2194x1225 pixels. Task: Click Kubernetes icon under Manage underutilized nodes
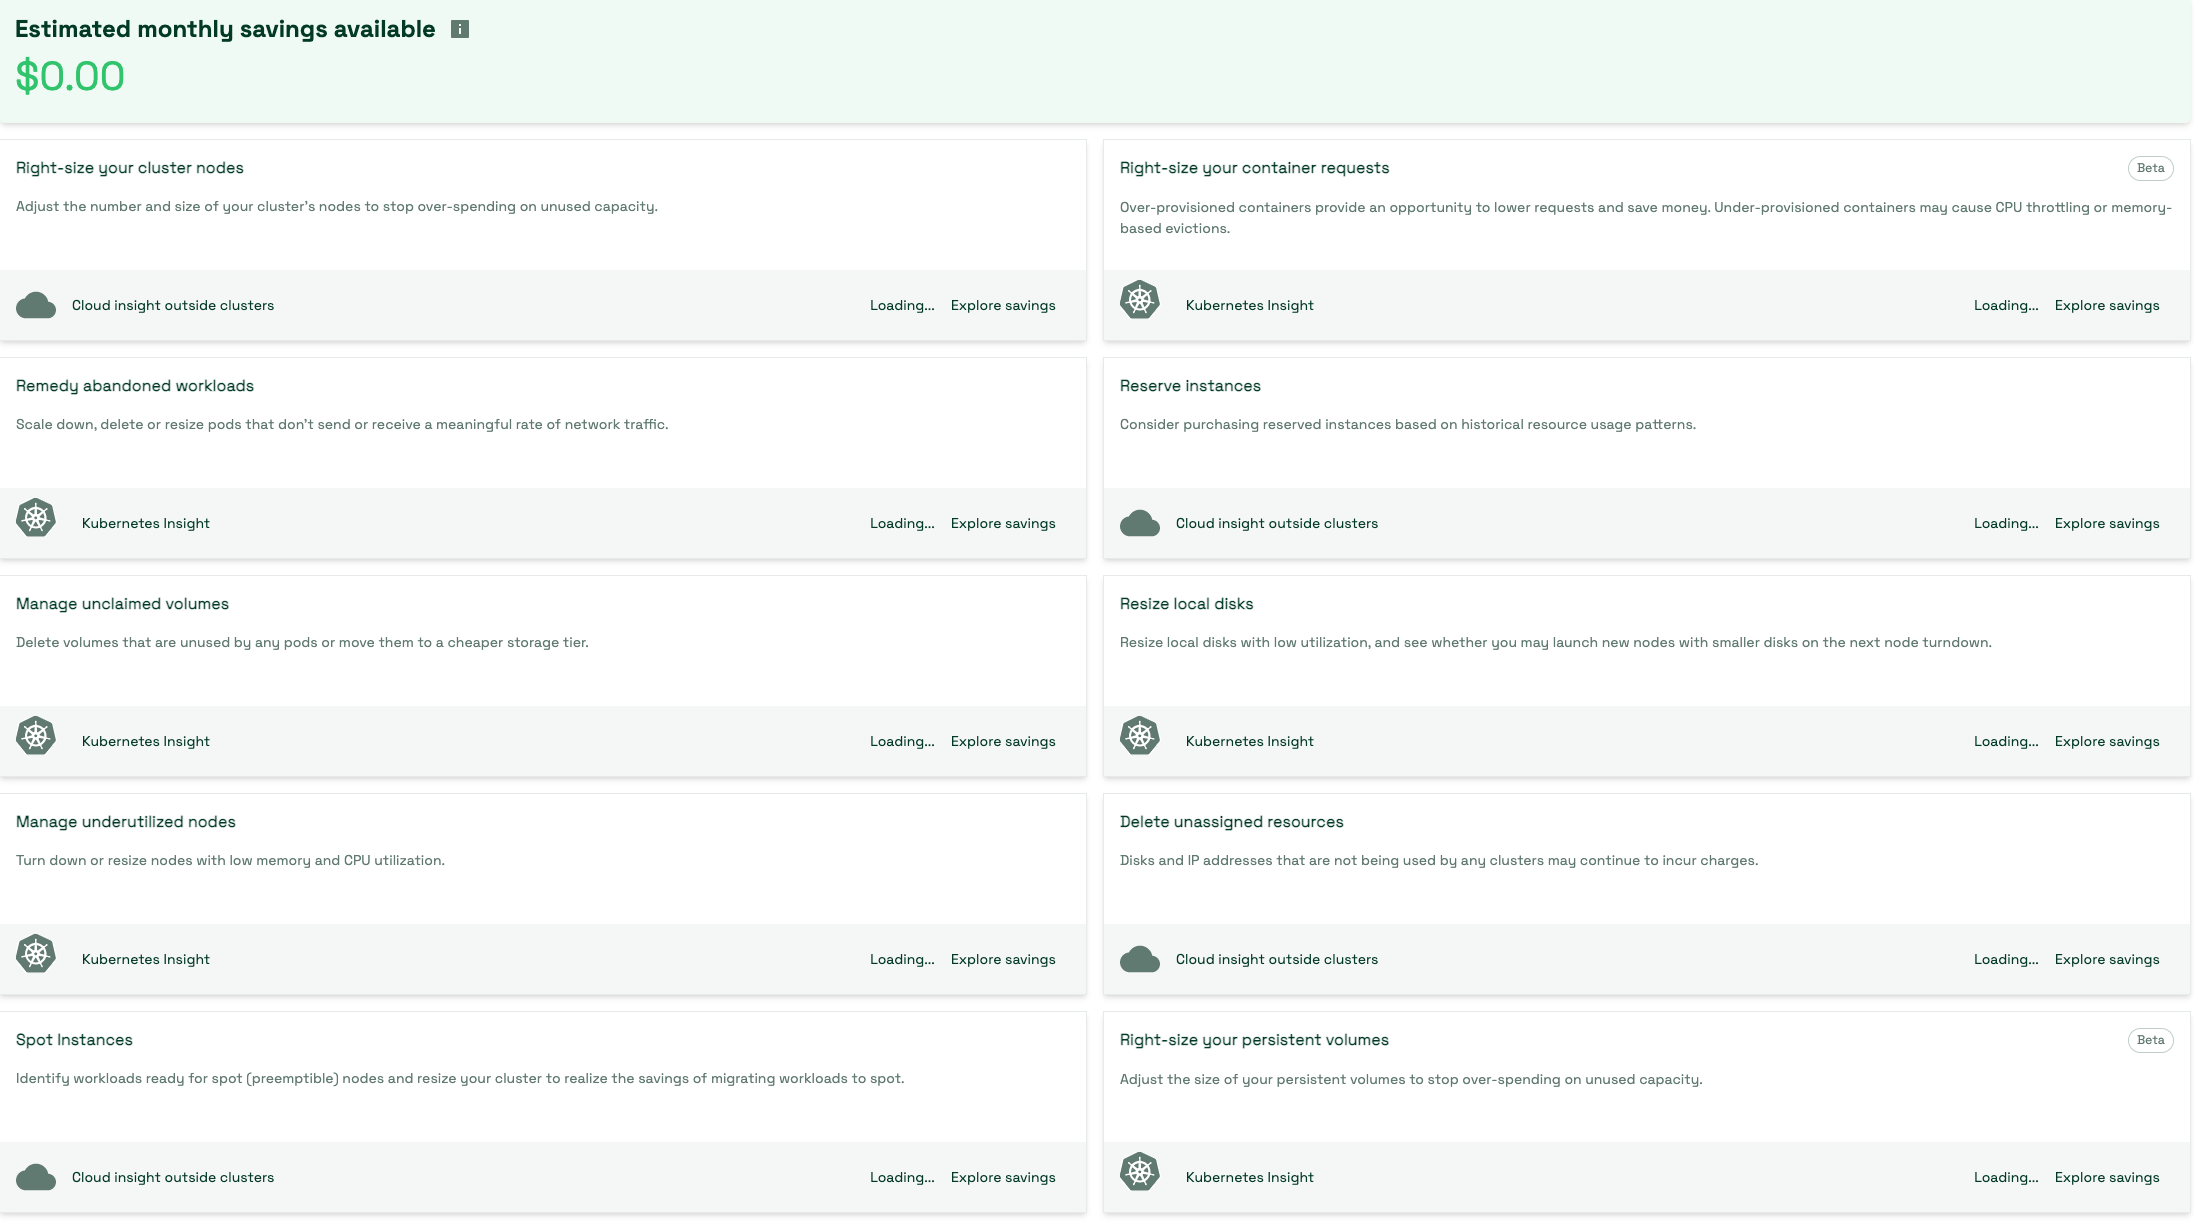click(36, 954)
